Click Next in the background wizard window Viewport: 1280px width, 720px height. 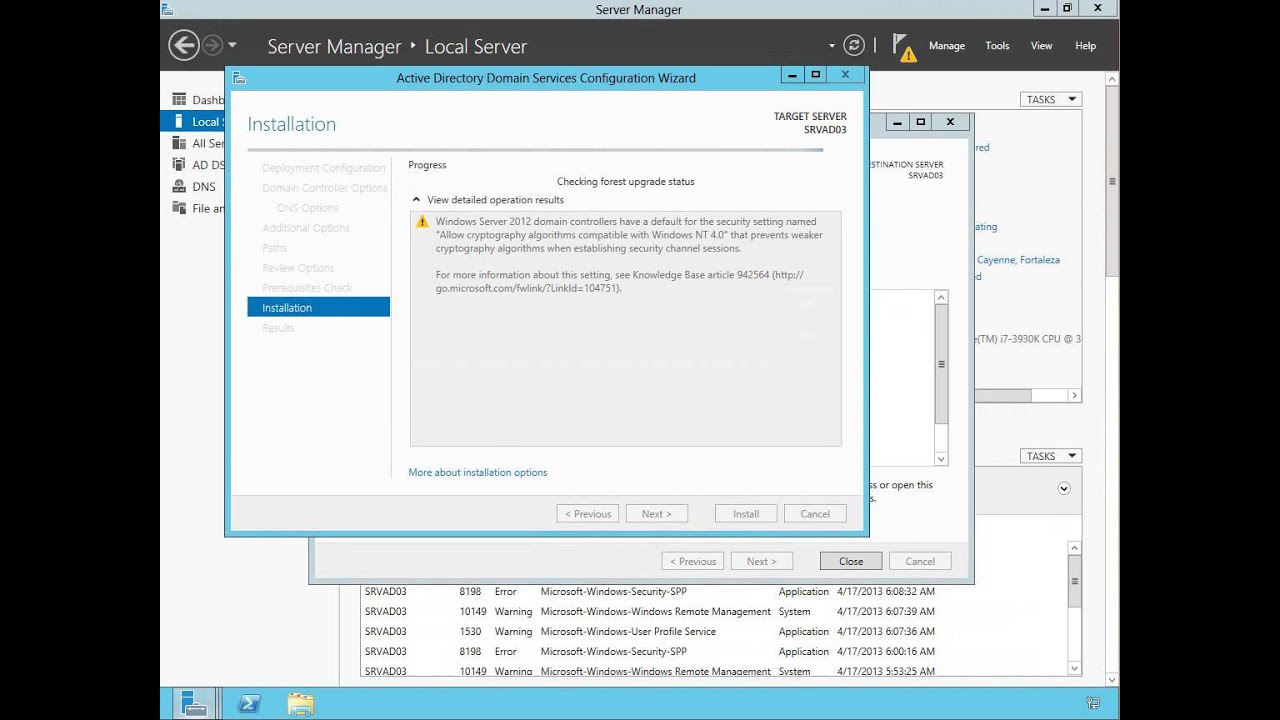tap(762, 562)
